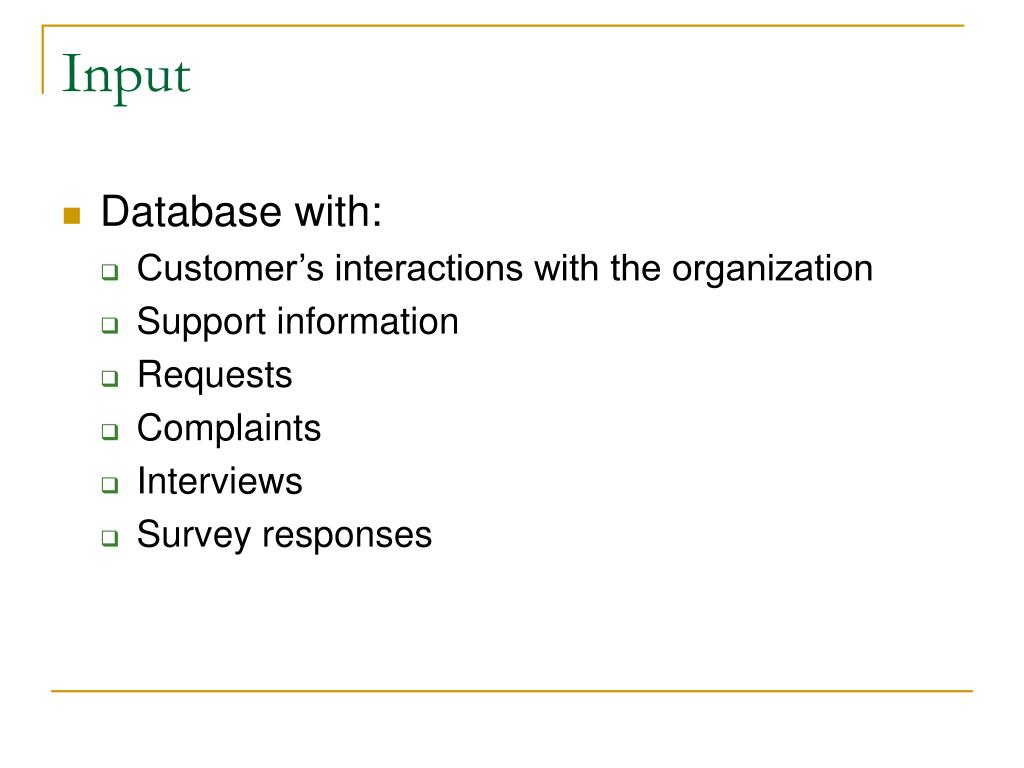Viewport: 1024px width, 768px height.
Task: Select the hollow bullet beside Requests
Action: [x=110, y=379]
